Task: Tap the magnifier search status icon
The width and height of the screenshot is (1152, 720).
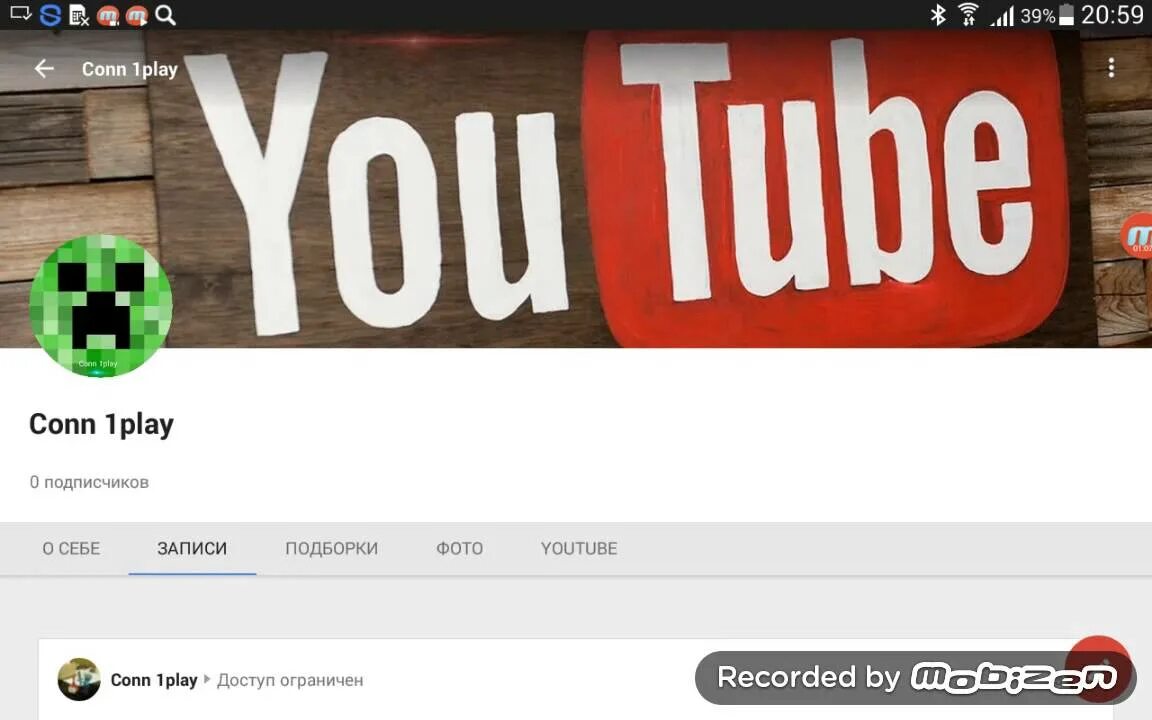Action: pos(165,15)
